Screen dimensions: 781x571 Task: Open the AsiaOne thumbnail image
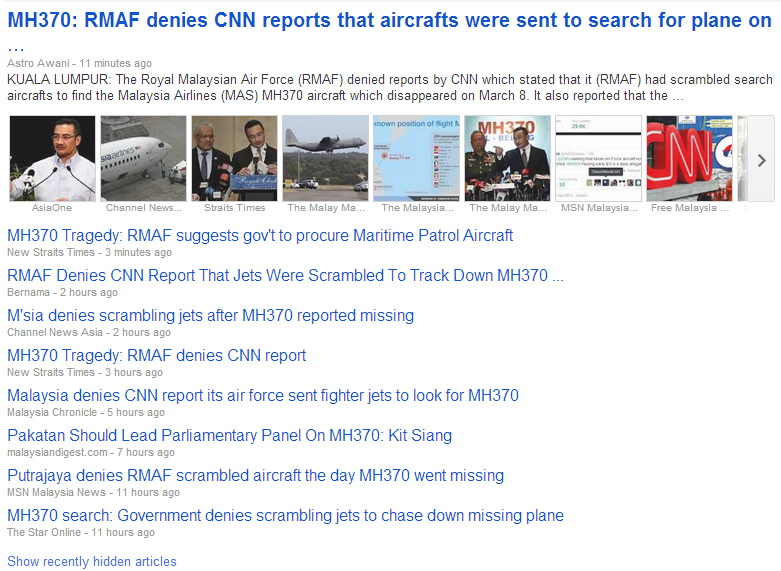click(x=52, y=158)
